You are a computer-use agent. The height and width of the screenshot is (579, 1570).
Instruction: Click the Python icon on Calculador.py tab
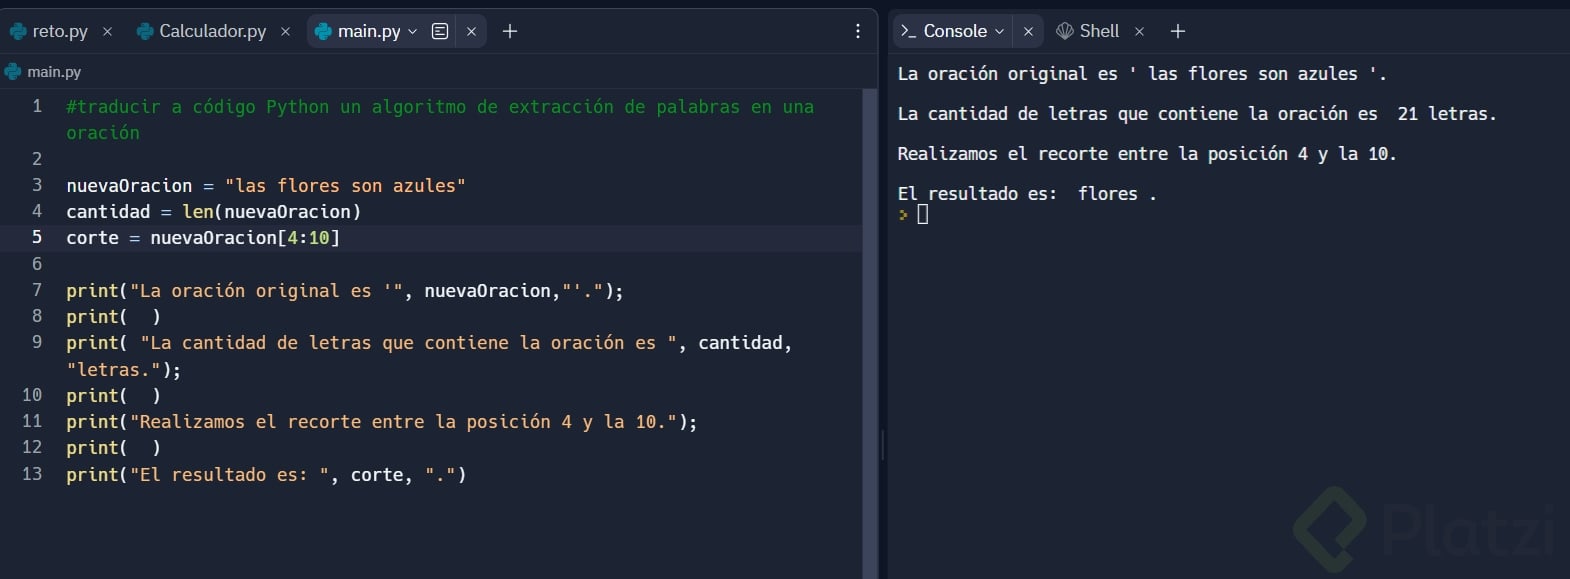145,32
